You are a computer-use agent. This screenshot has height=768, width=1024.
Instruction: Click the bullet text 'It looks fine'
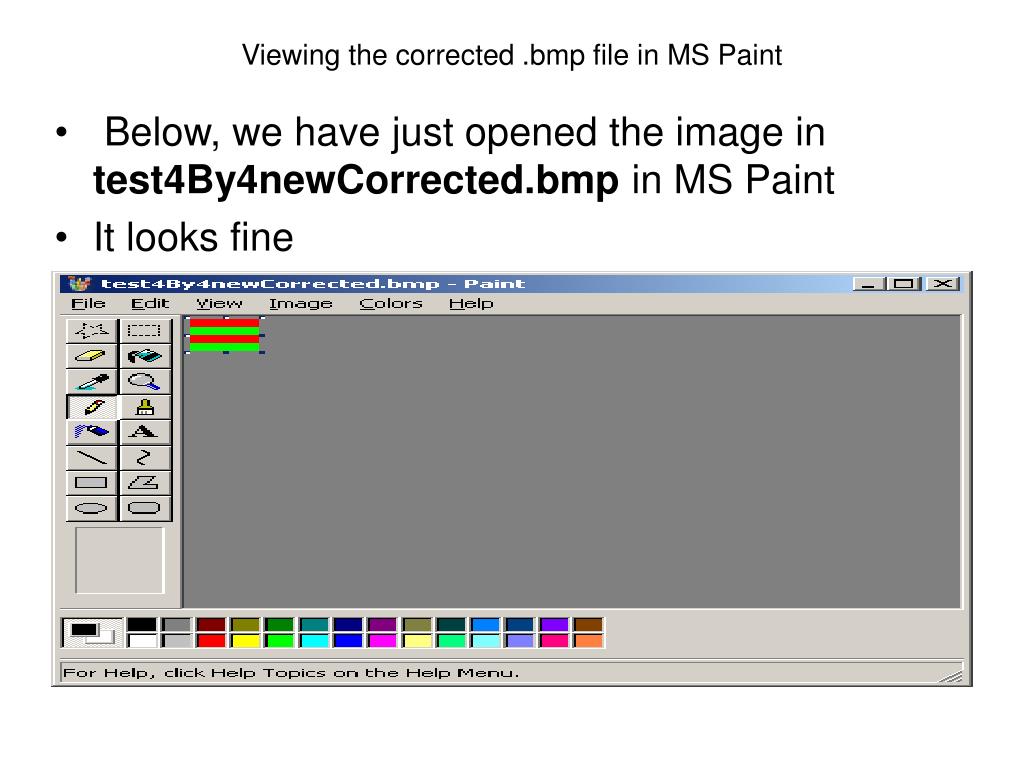tap(193, 236)
